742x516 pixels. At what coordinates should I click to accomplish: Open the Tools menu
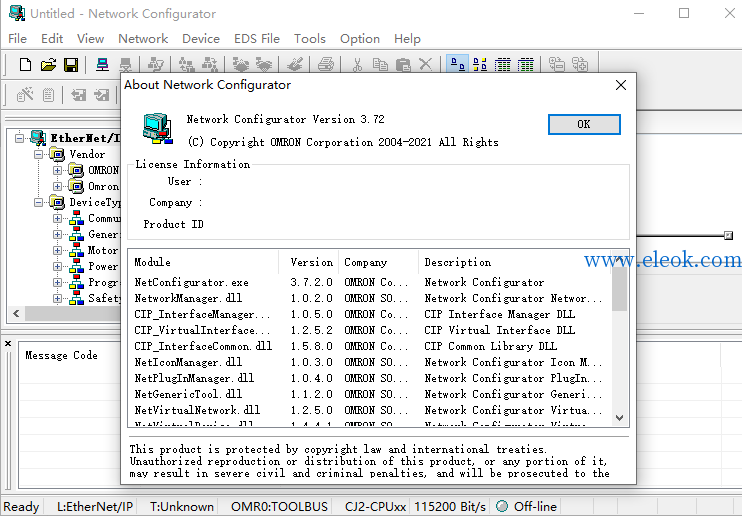(x=310, y=39)
